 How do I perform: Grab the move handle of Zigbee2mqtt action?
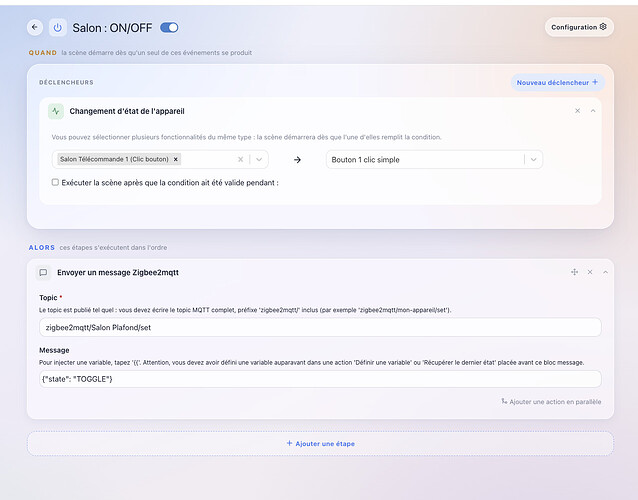(x=575, y=272)
